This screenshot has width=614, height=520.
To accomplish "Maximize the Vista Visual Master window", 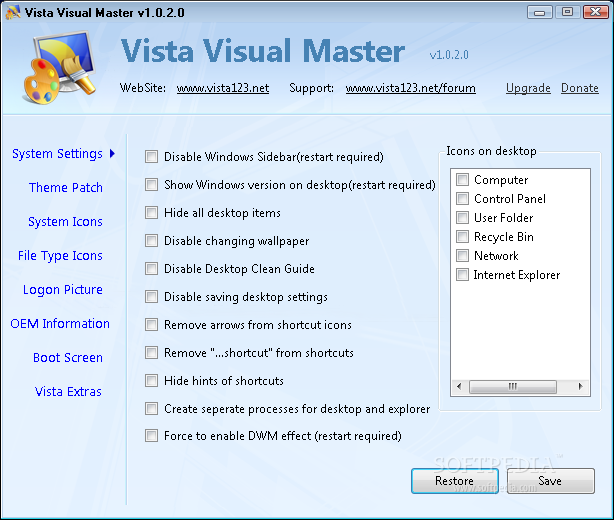I will tap(567, 12).
